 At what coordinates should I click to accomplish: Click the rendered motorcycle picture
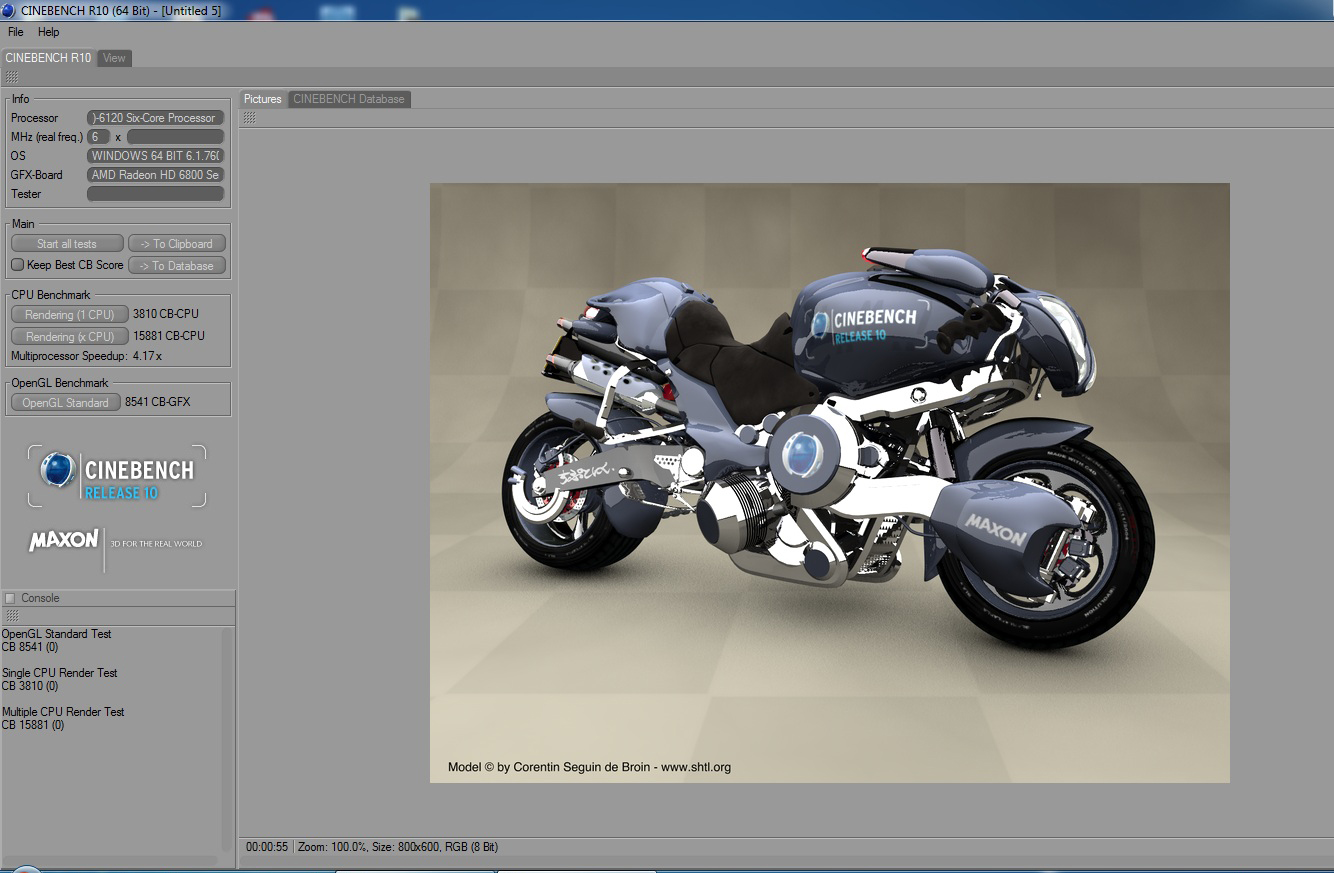click(830, 483)
